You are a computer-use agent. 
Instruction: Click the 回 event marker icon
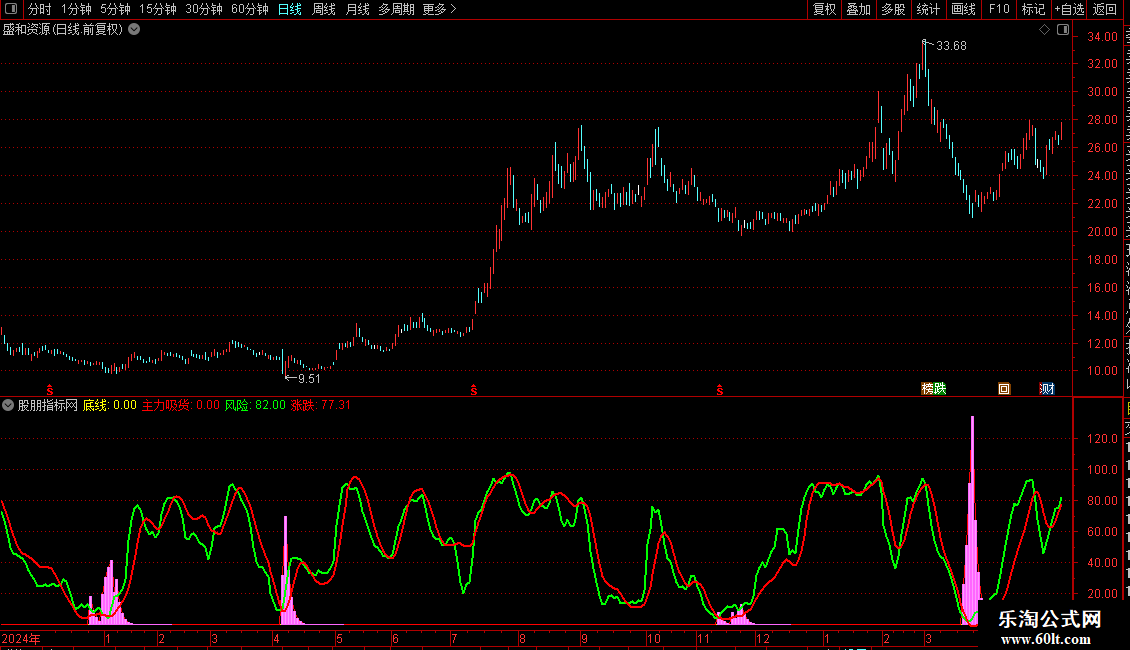[x=1004, y=388]
